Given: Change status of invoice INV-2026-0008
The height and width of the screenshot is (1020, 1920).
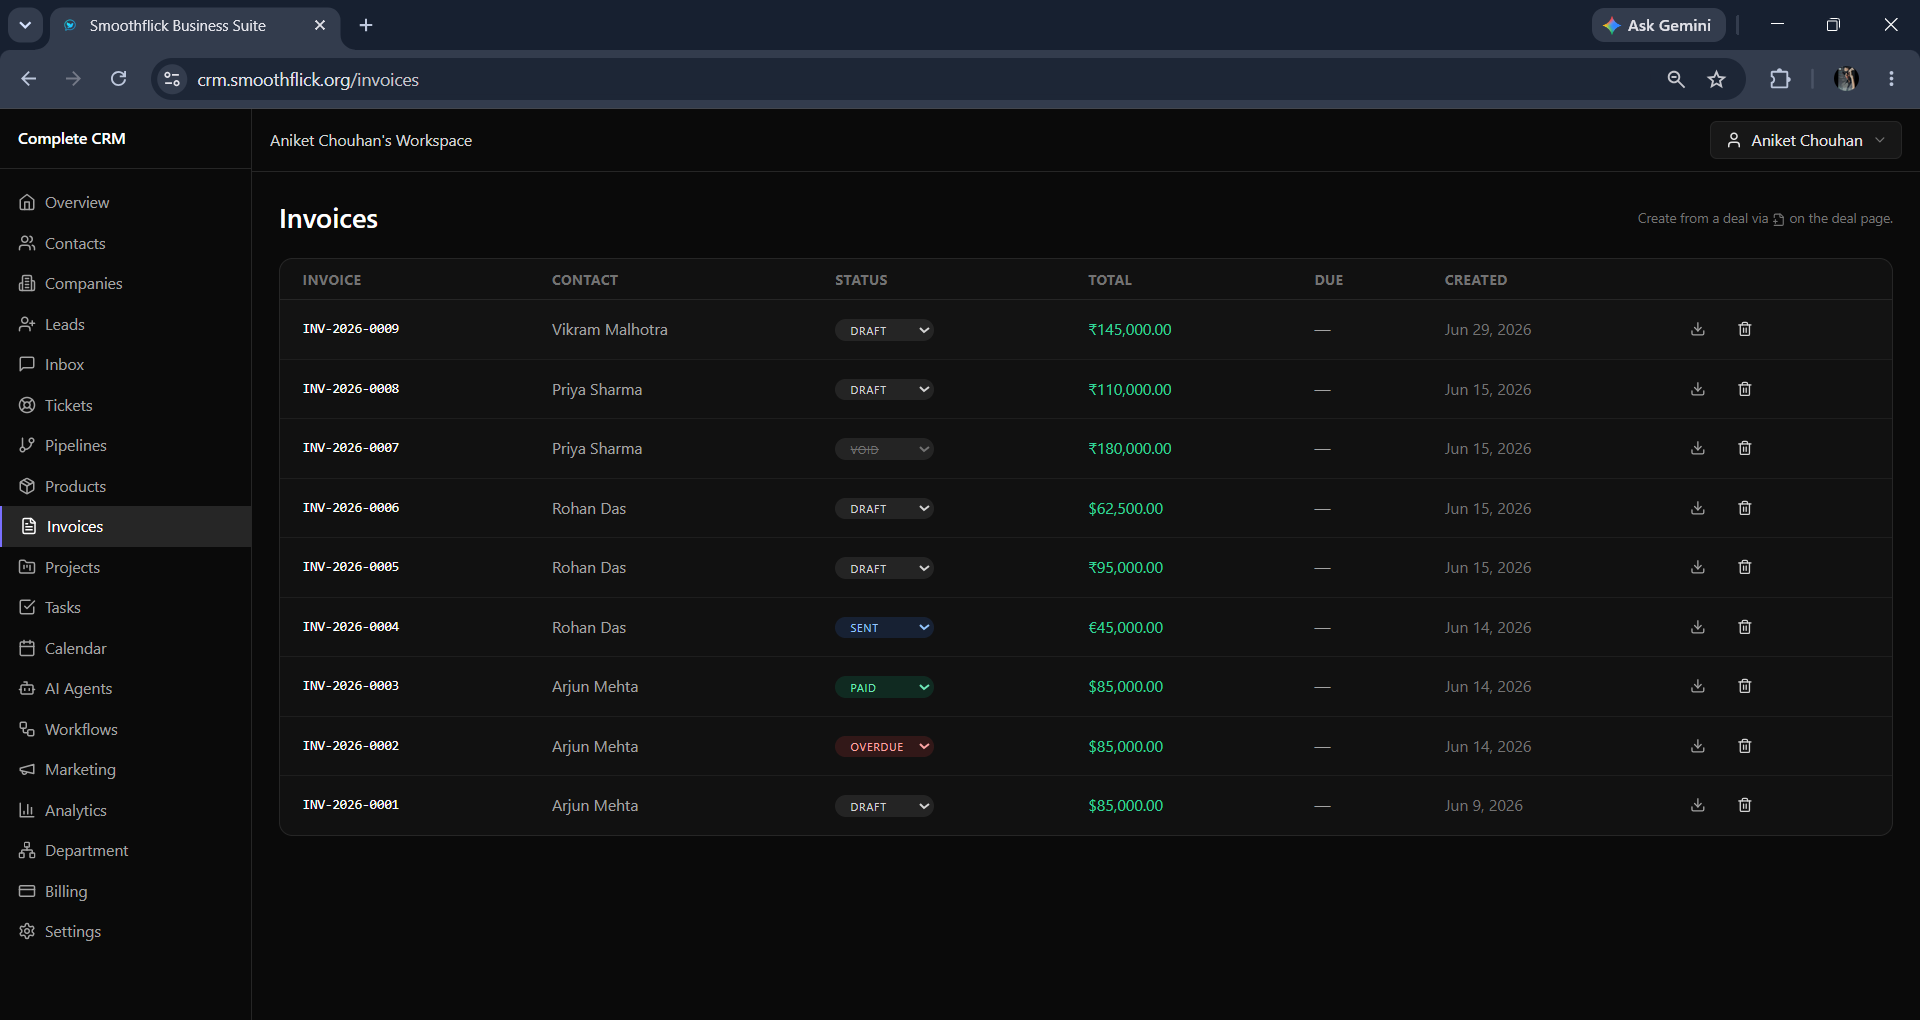Looking at the screenshot, I should pos(884,389).
